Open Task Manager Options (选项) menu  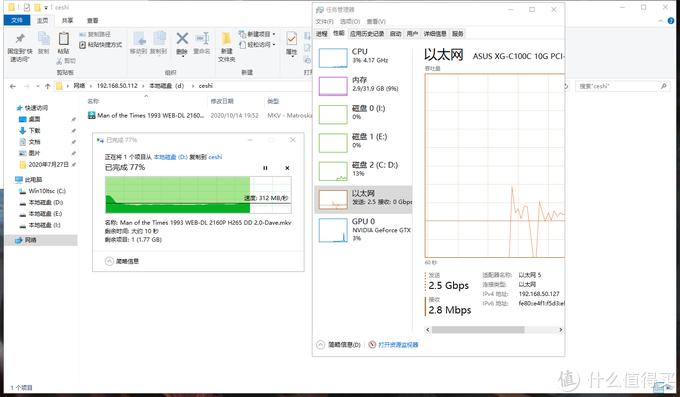click(x=350, y=22)
